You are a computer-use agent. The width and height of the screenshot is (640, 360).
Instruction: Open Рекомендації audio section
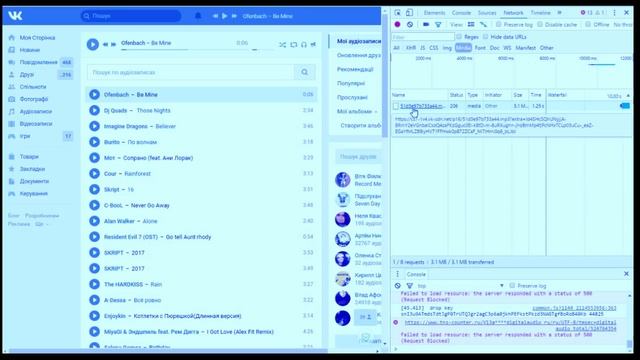click(355, 69)
